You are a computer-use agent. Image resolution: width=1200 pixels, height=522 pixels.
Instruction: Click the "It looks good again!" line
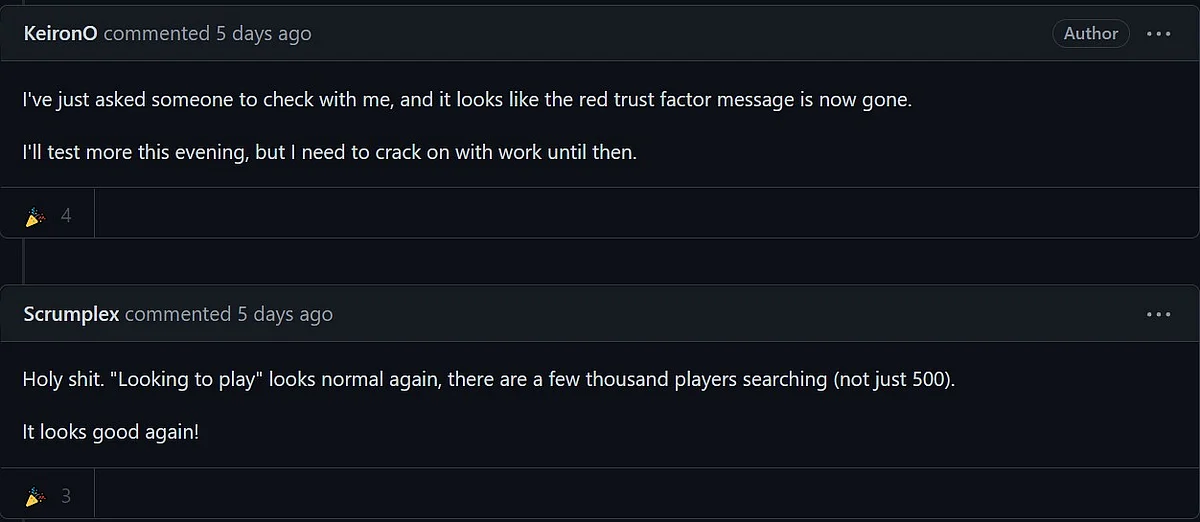pos(111,435)
